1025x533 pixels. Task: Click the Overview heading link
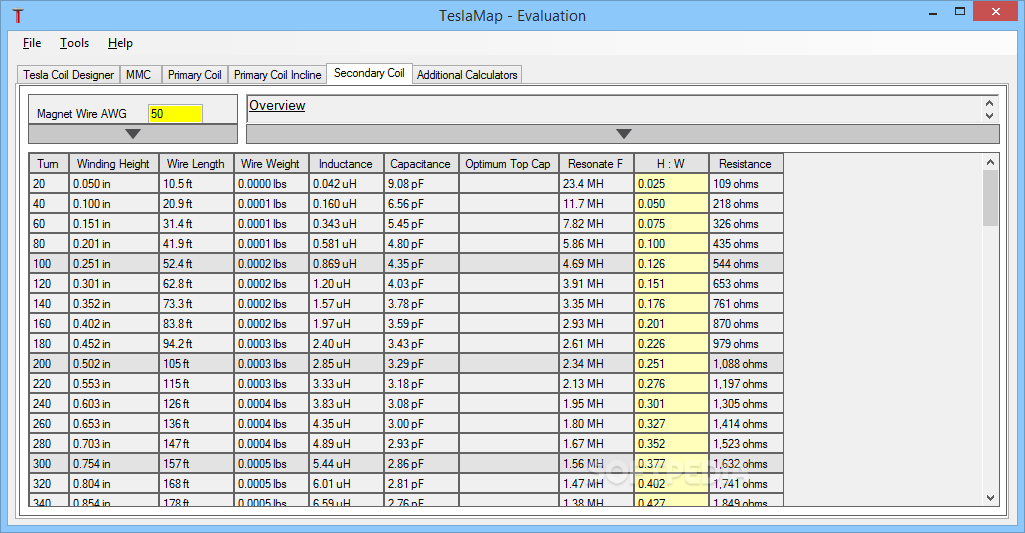[x=277, y=105]
